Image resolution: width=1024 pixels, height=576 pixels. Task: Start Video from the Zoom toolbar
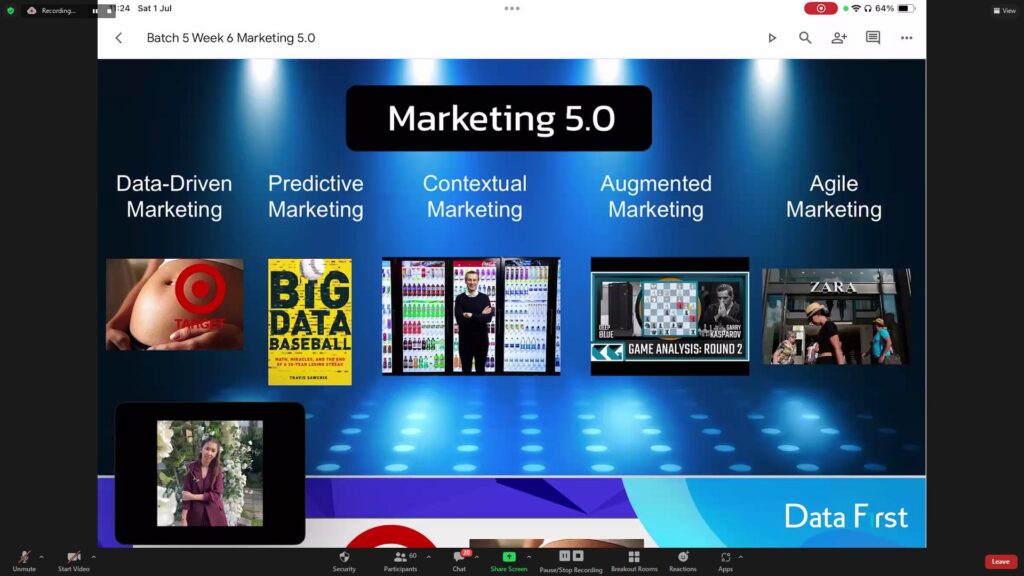click(74, 560)
